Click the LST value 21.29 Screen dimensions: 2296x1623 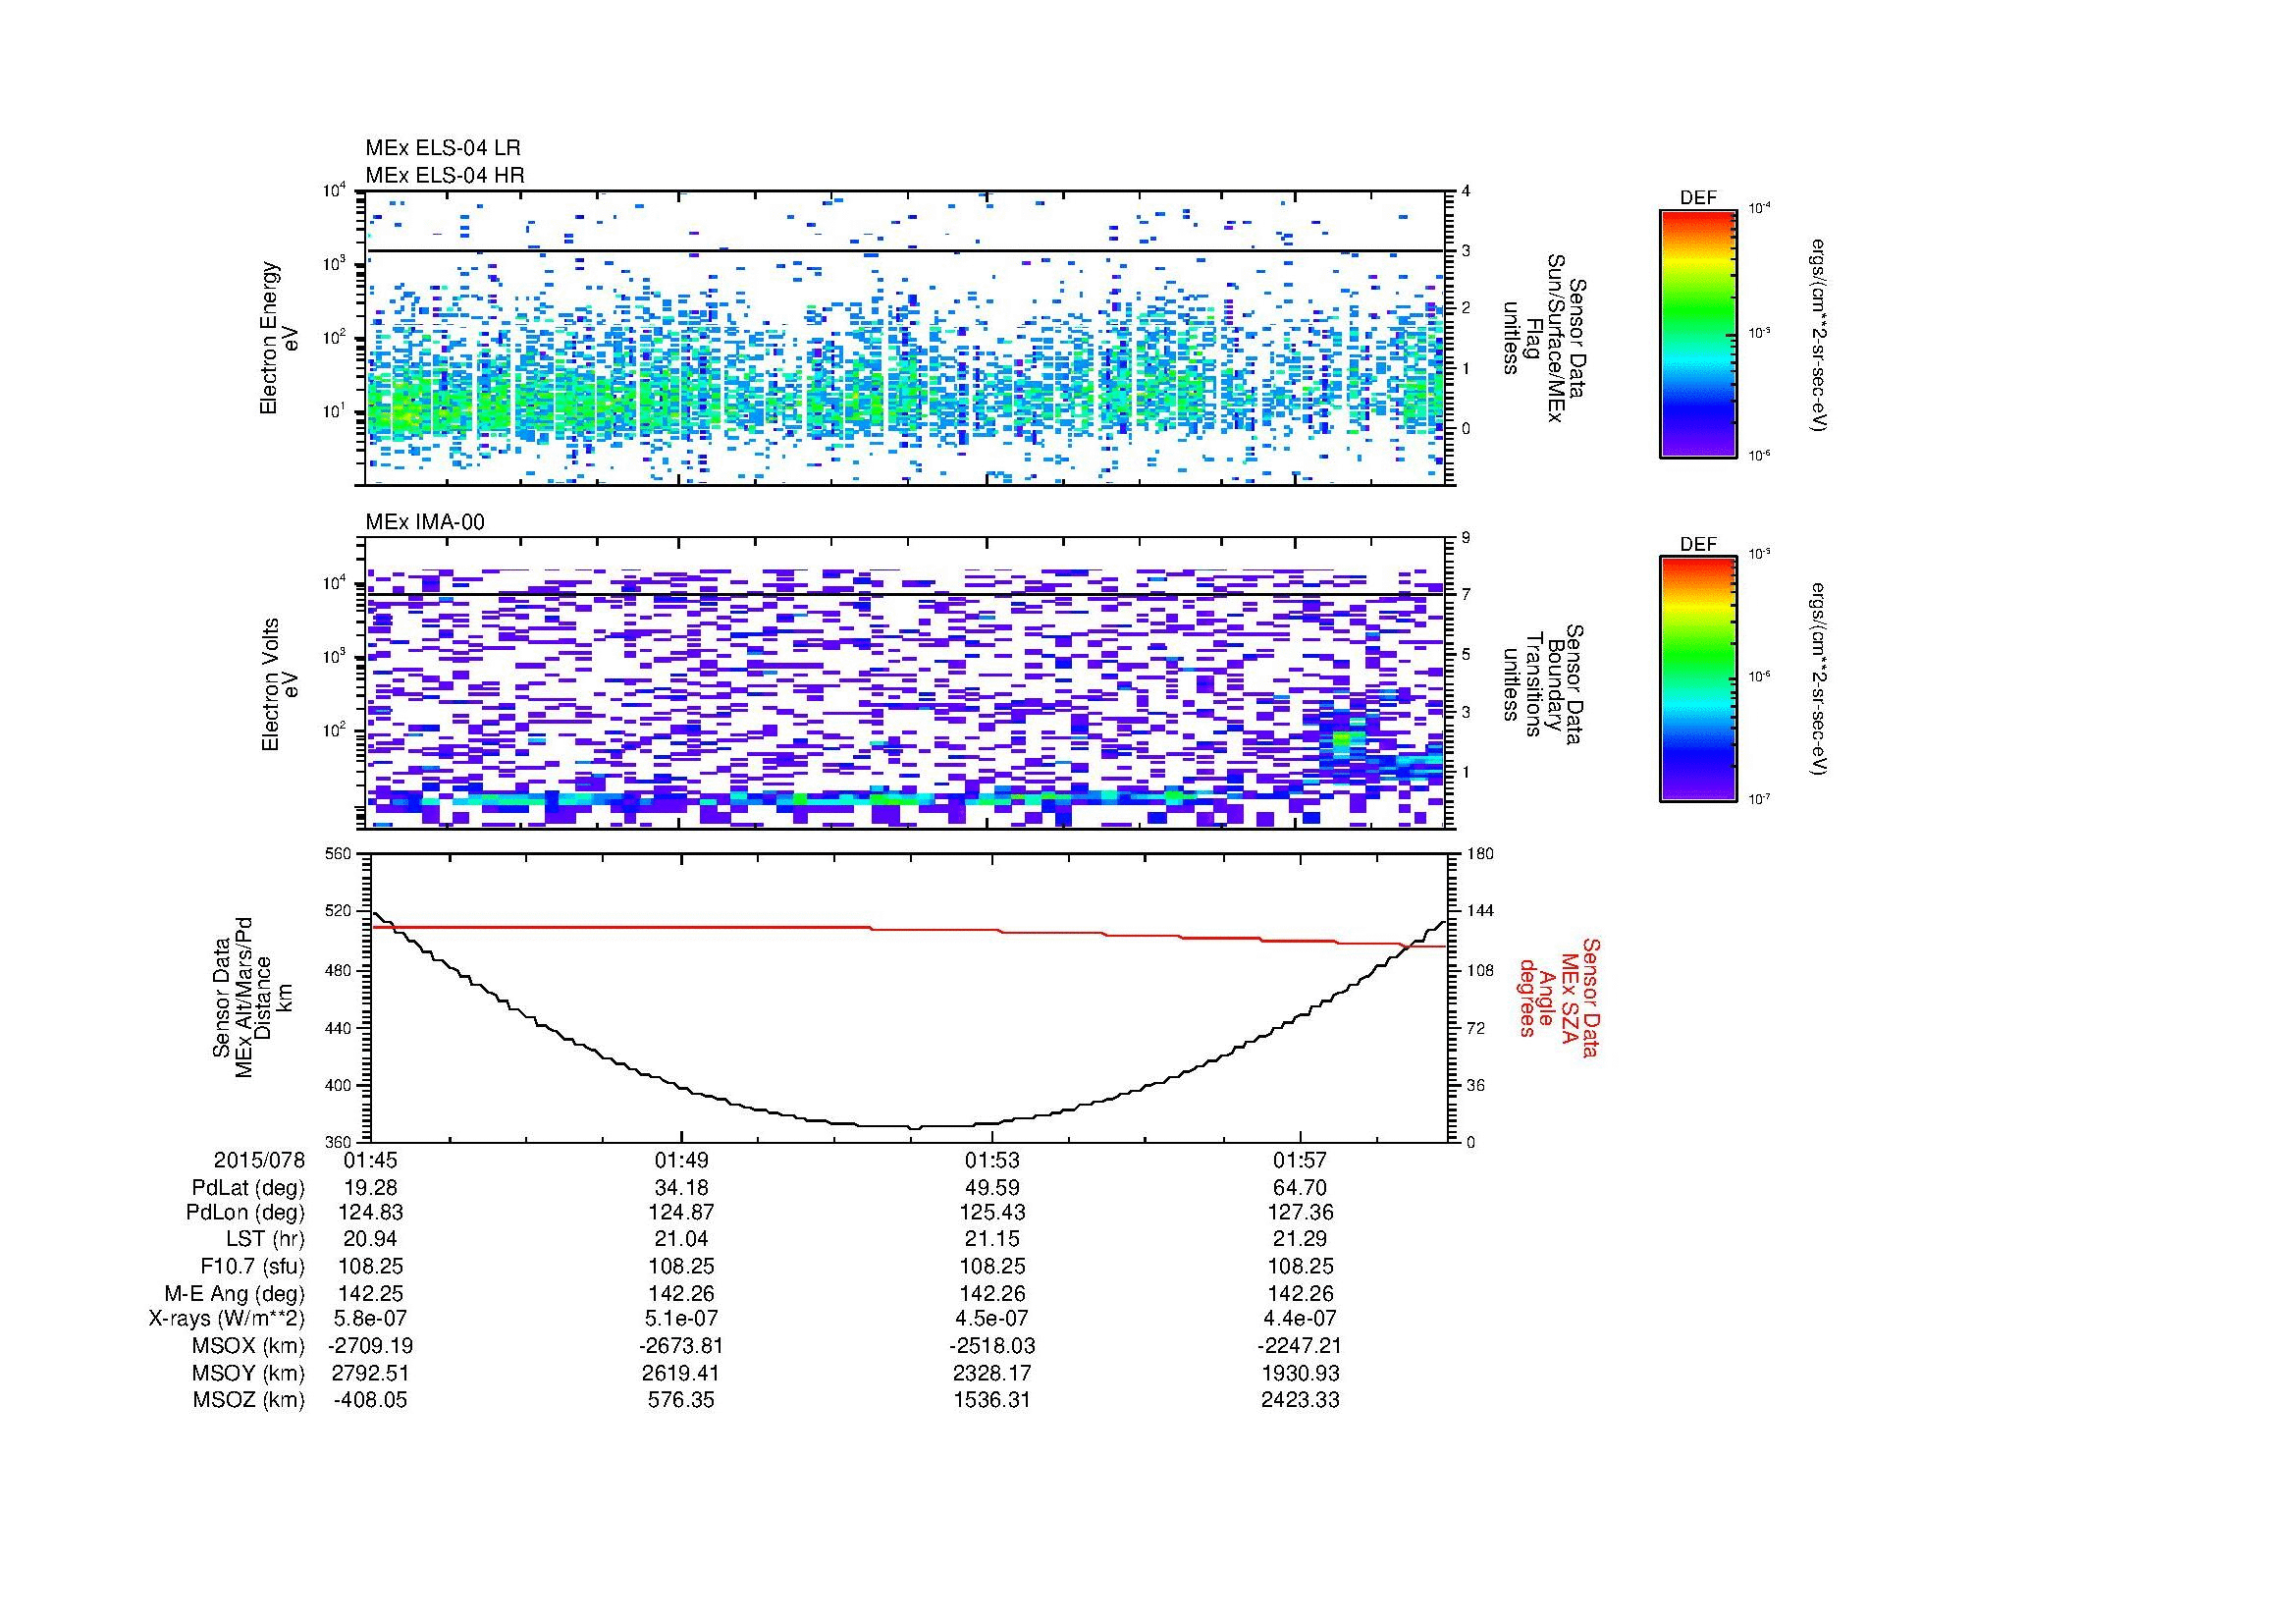(1300, 1239)
